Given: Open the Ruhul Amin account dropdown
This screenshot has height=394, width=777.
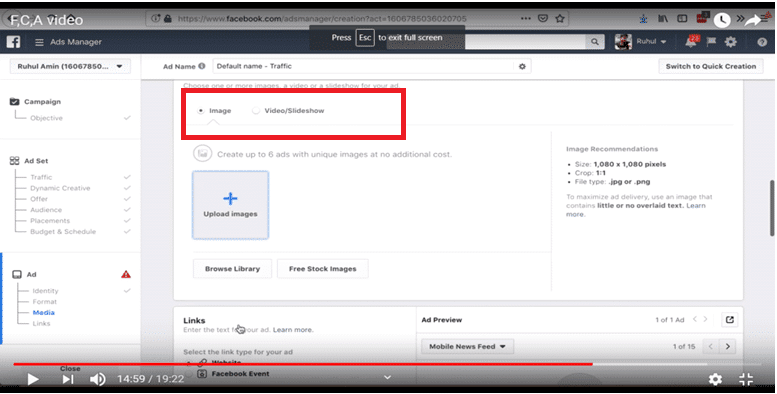Looking at the screenshot, I should (x=70, y=66).
